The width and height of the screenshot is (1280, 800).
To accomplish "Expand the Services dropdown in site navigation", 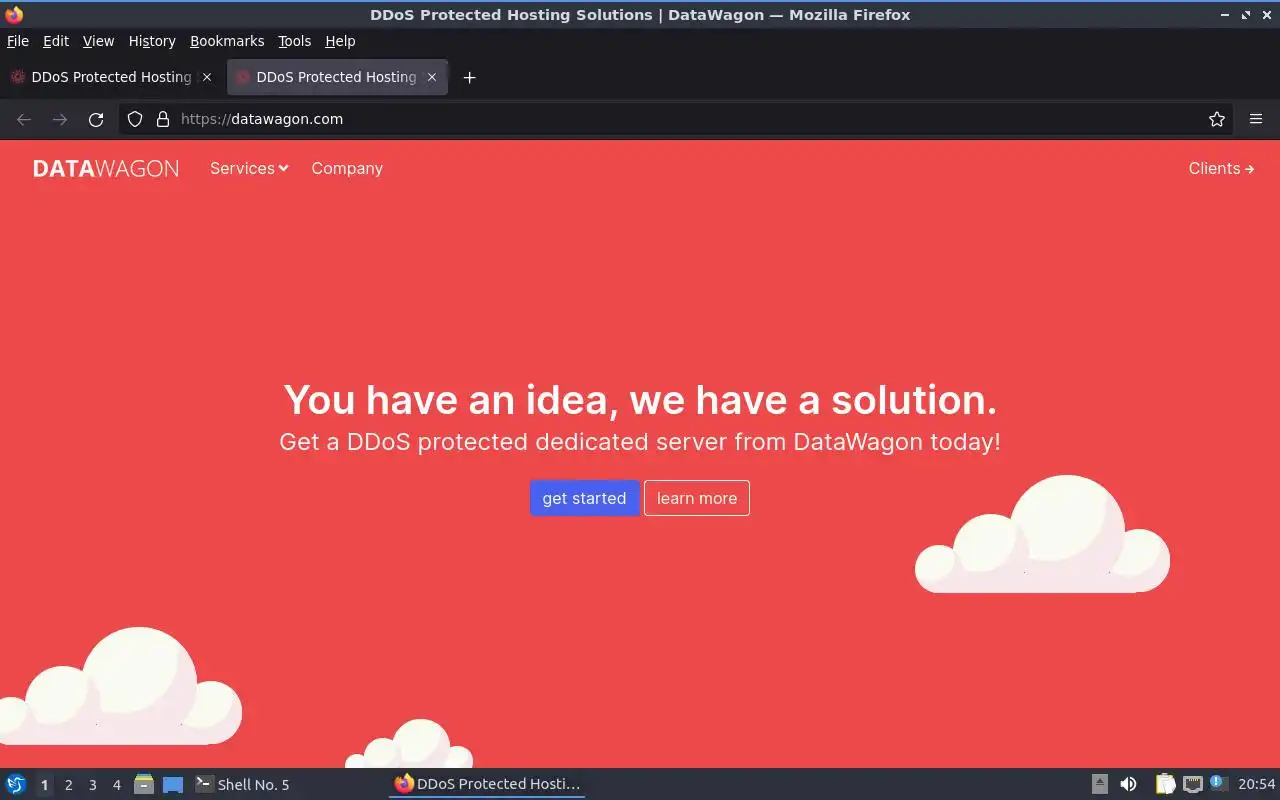I will coord(249,168).
